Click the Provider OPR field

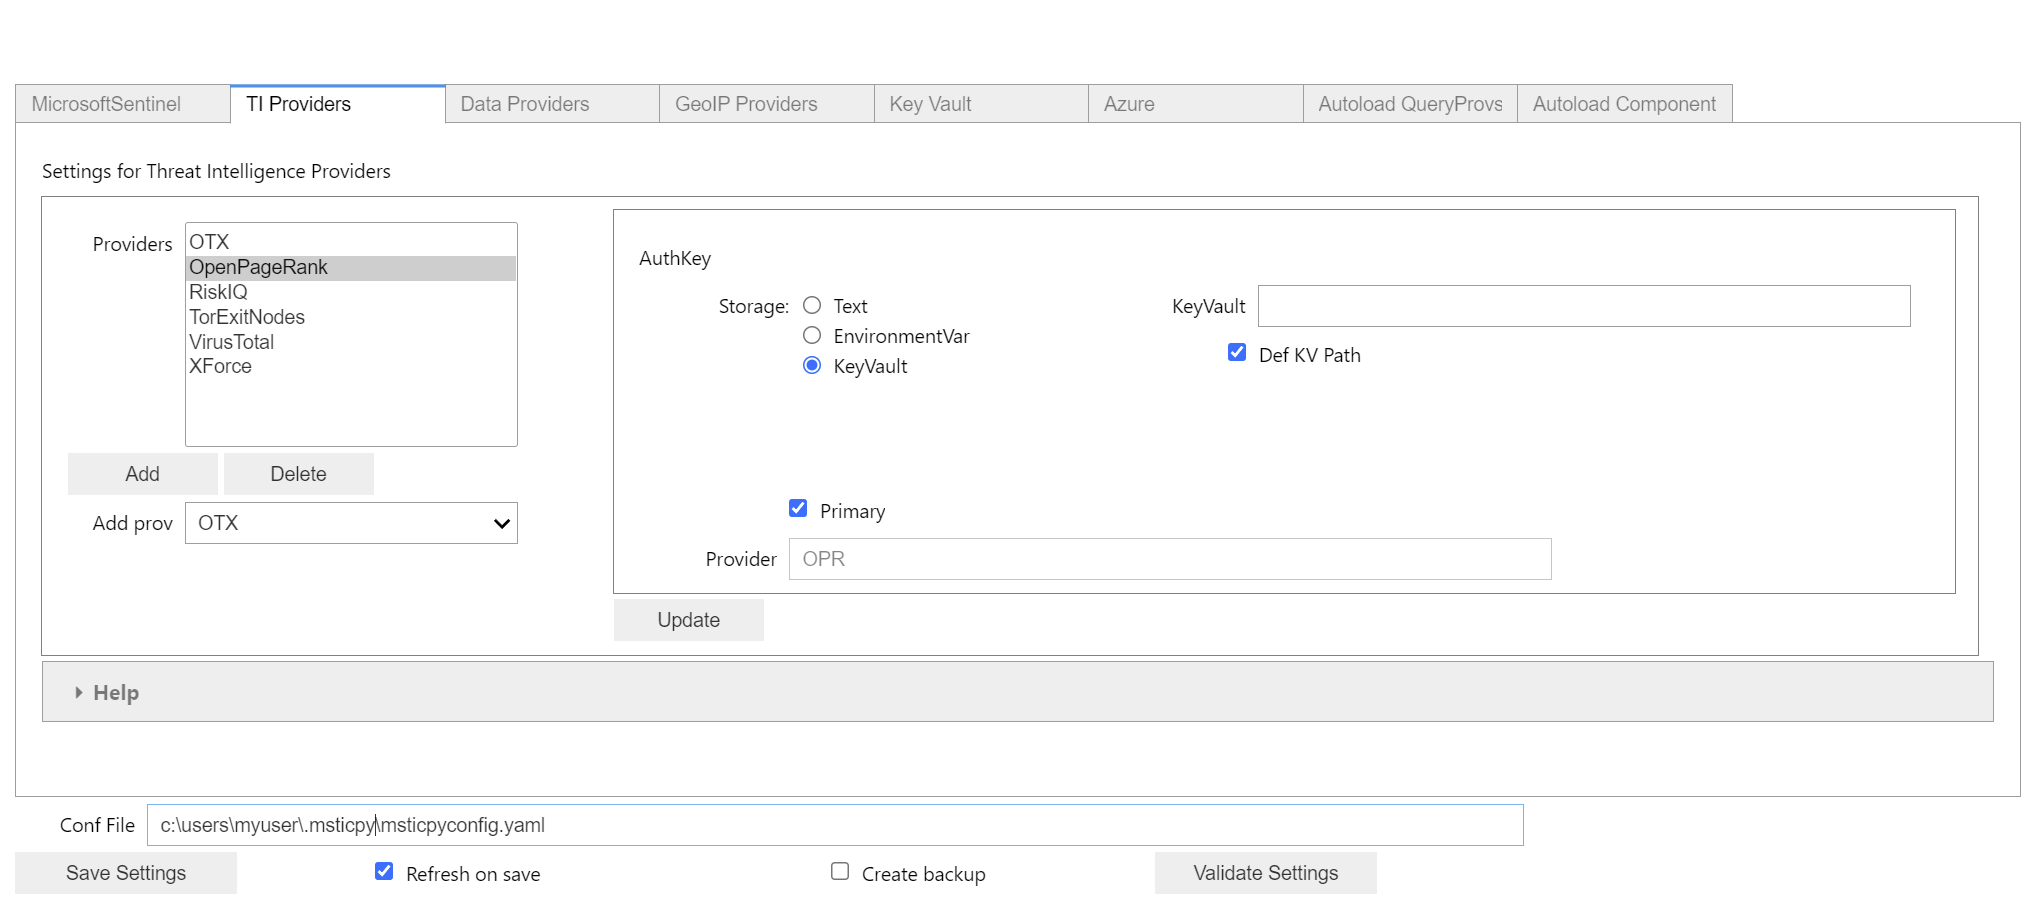pos(1170,559)
